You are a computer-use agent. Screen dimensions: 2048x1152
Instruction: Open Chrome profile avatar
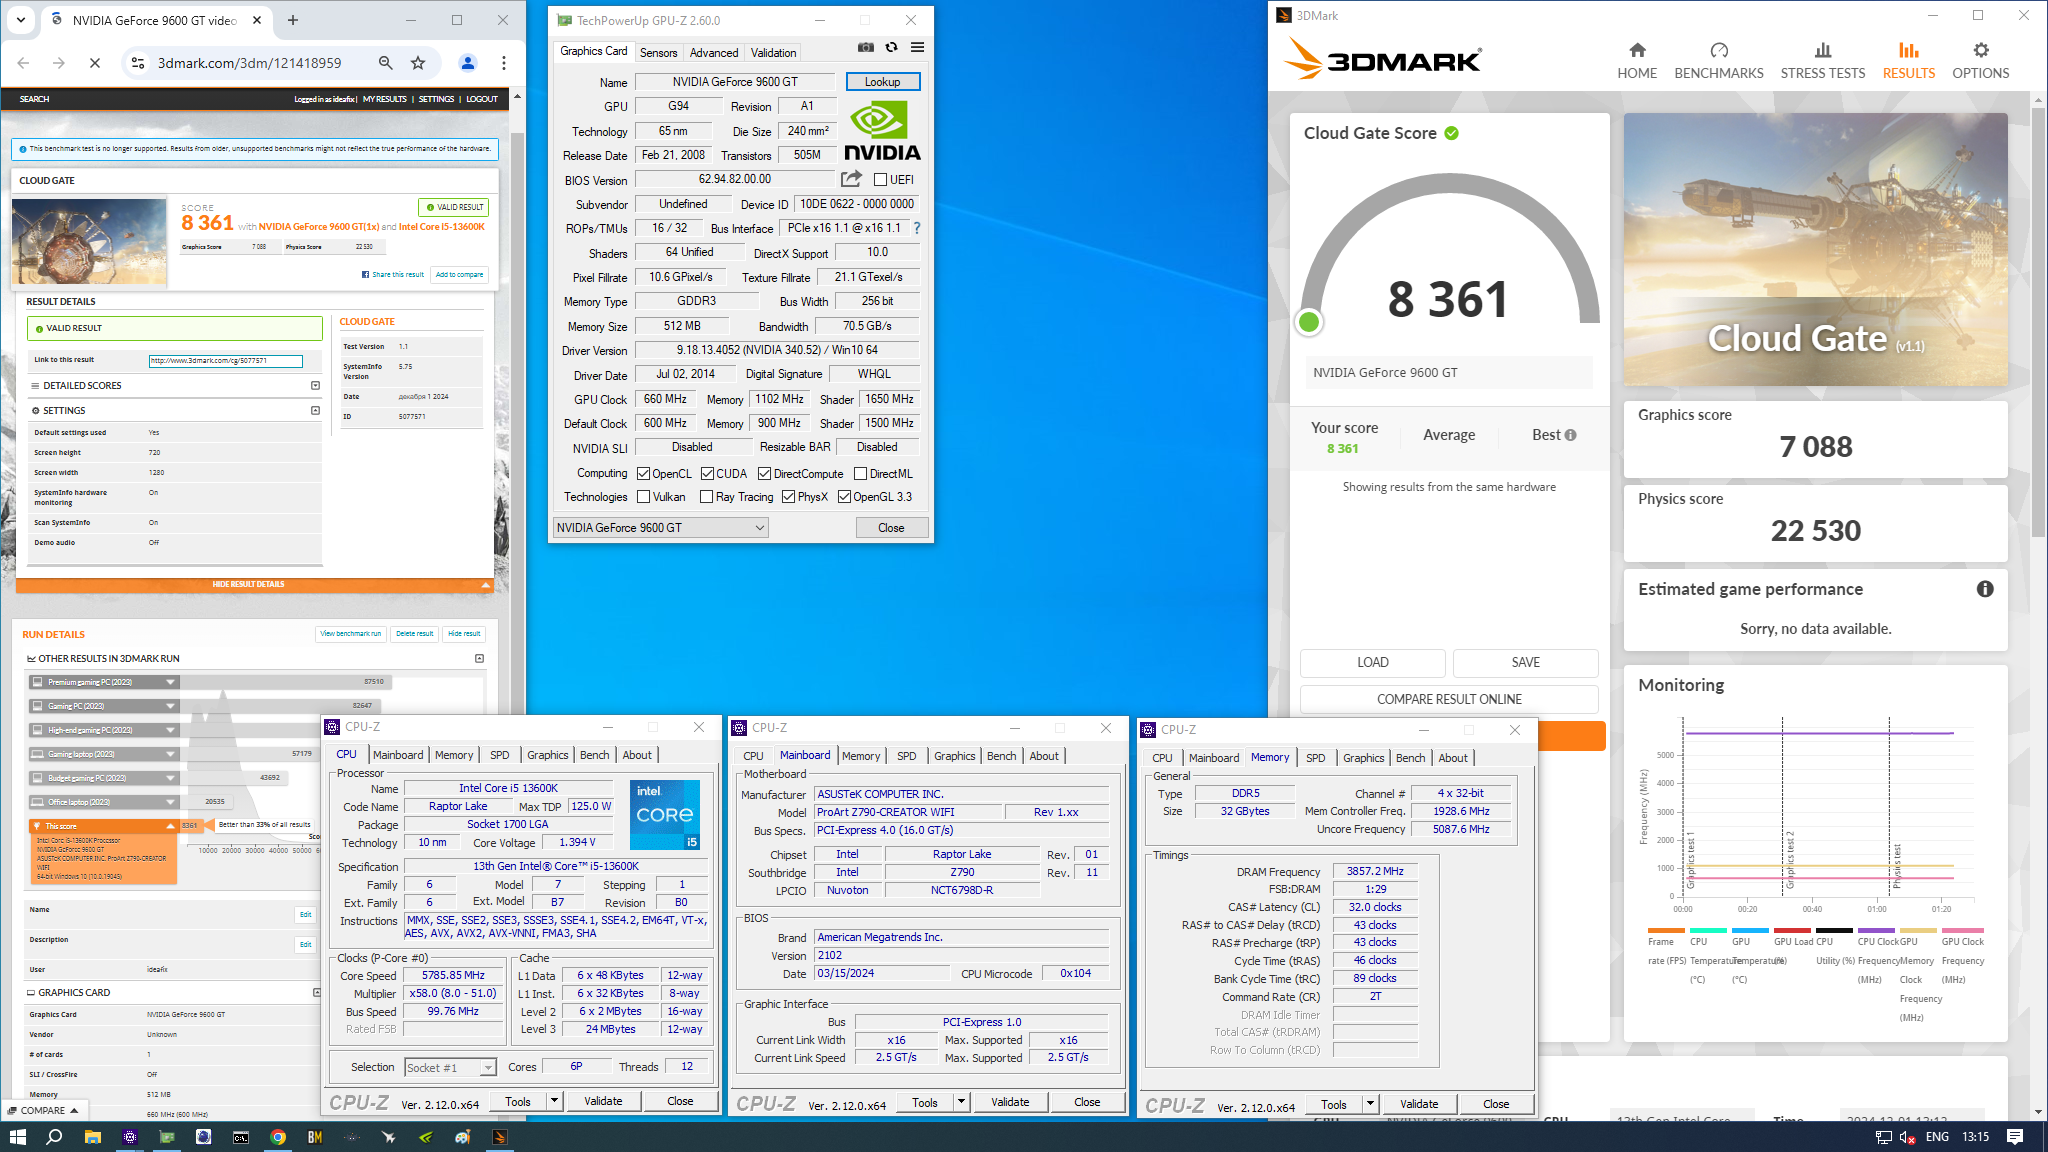point(467,63)
